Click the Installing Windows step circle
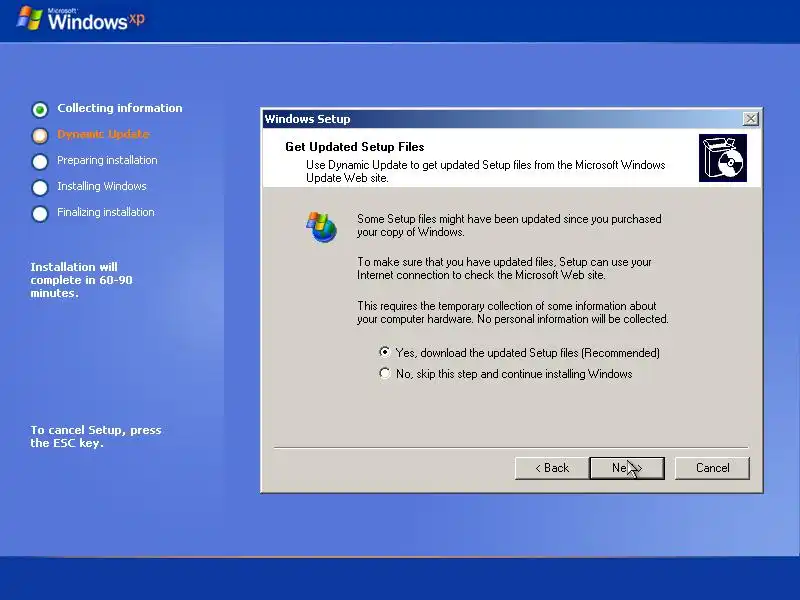This screenshot has width=800, height=600. pyautogui.click(x=40, y=187)
